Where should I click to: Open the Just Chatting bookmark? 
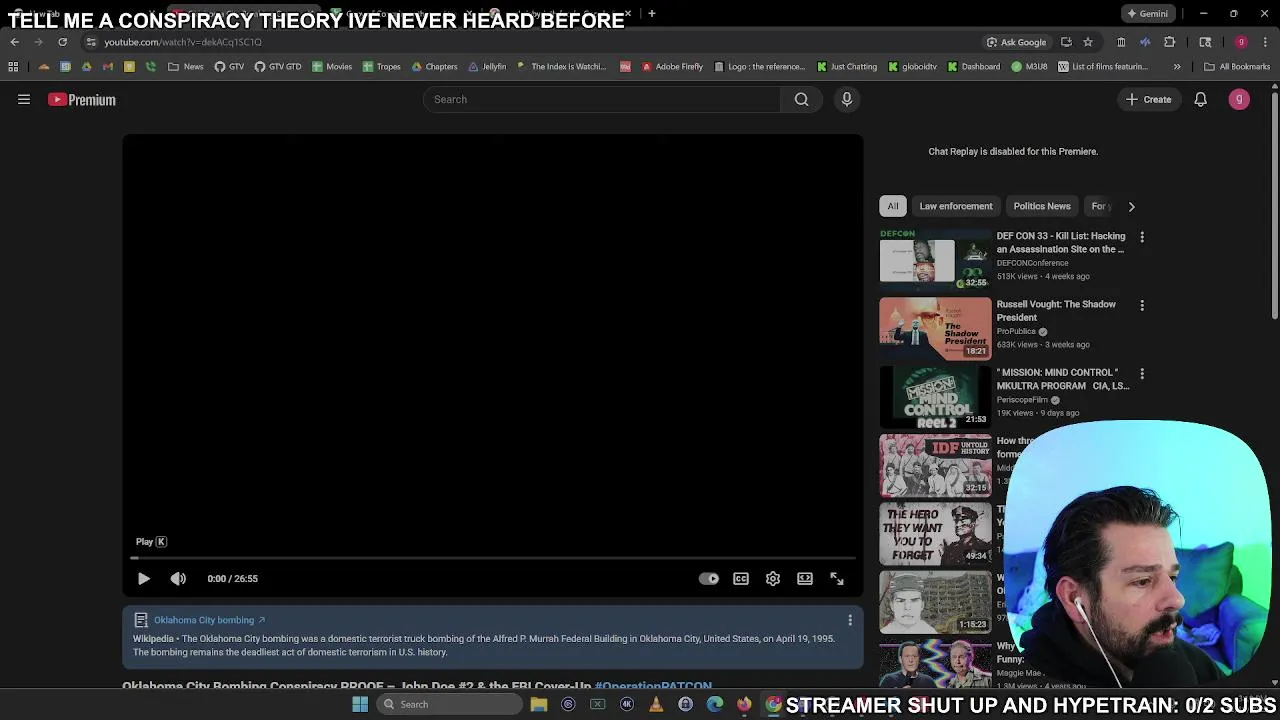point(847,67)
